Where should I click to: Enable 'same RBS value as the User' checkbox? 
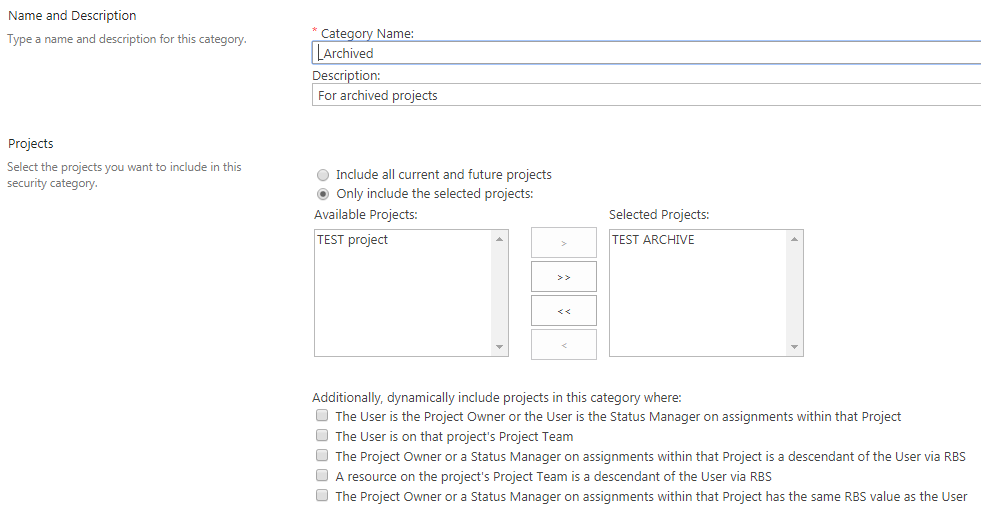coord(322,496)
